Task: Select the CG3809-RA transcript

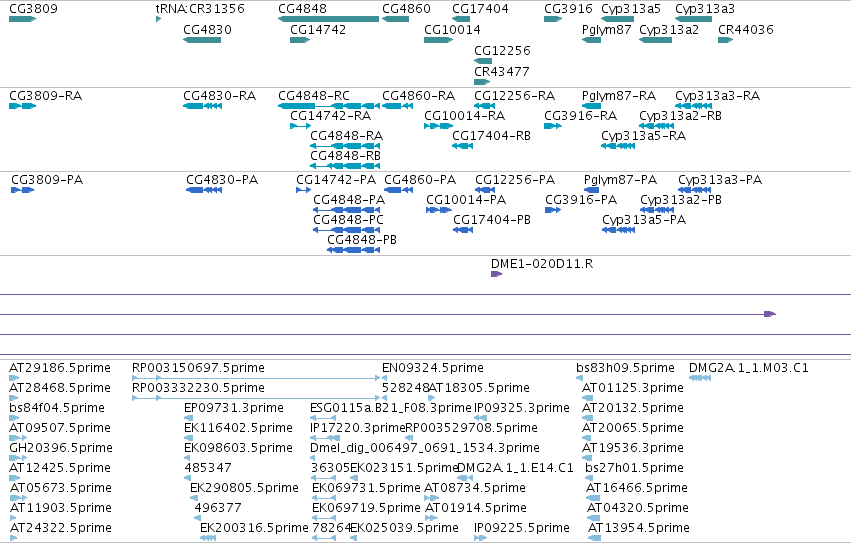Action: (22, 106)
